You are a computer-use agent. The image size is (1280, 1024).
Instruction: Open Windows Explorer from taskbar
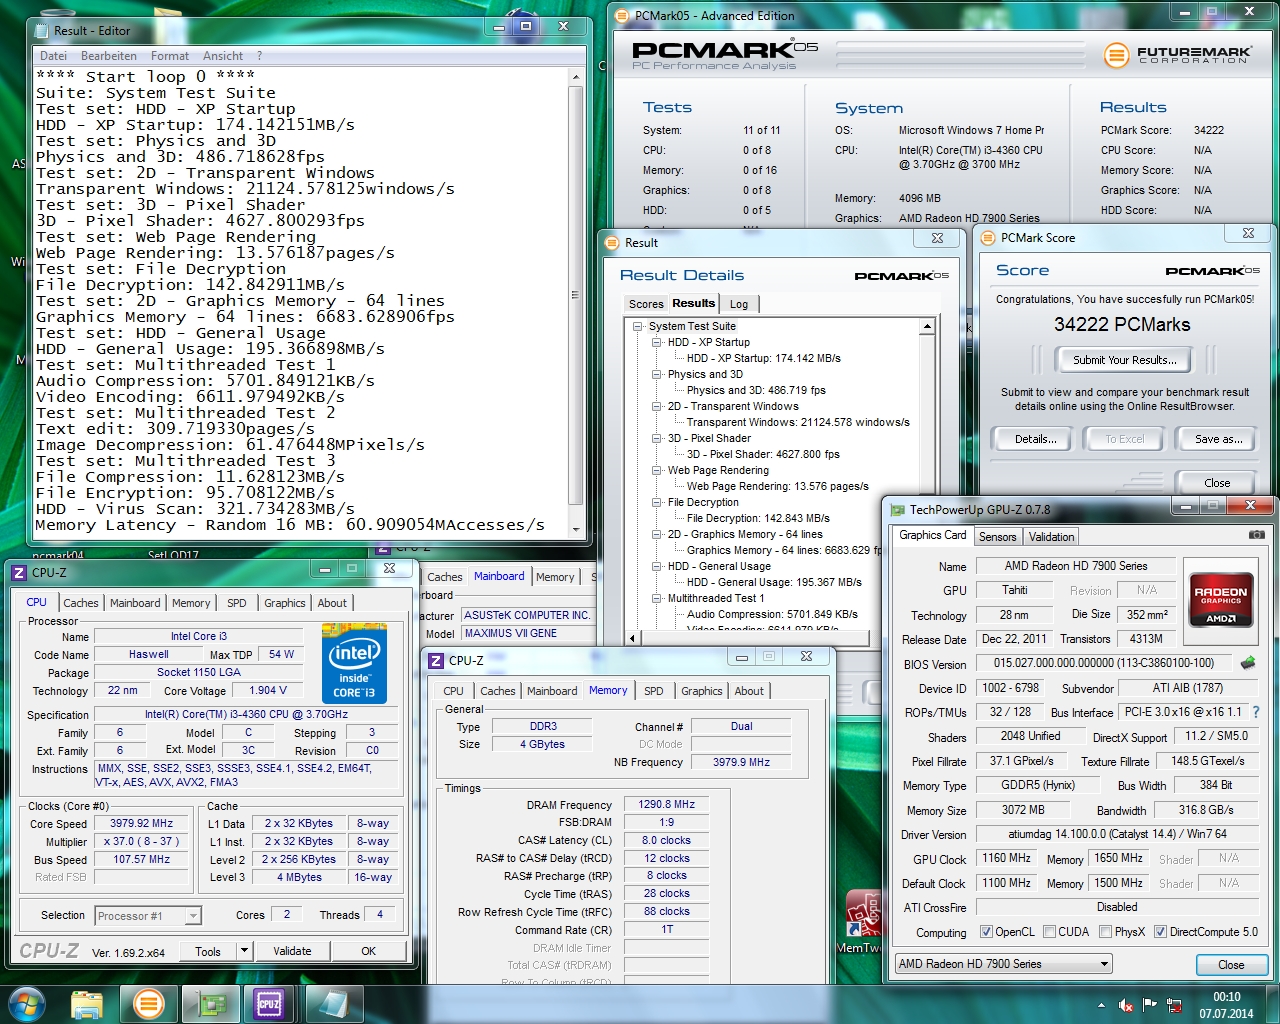(x=87, y=1004)
